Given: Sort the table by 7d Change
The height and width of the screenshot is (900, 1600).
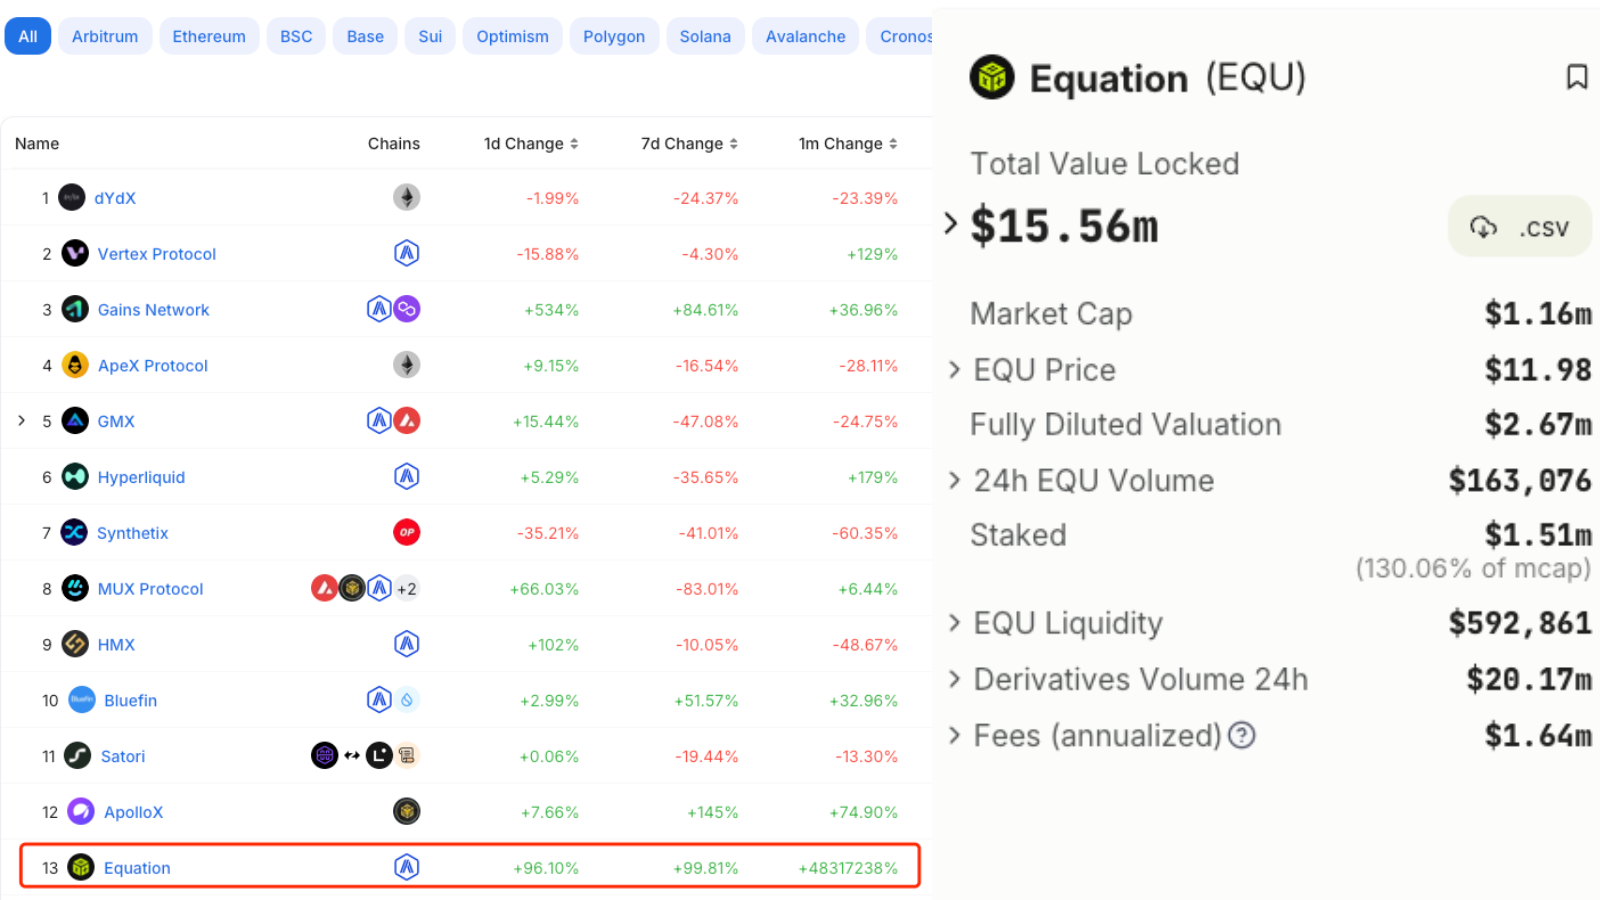Looking at the screenshot, I should tap(689, 144).
